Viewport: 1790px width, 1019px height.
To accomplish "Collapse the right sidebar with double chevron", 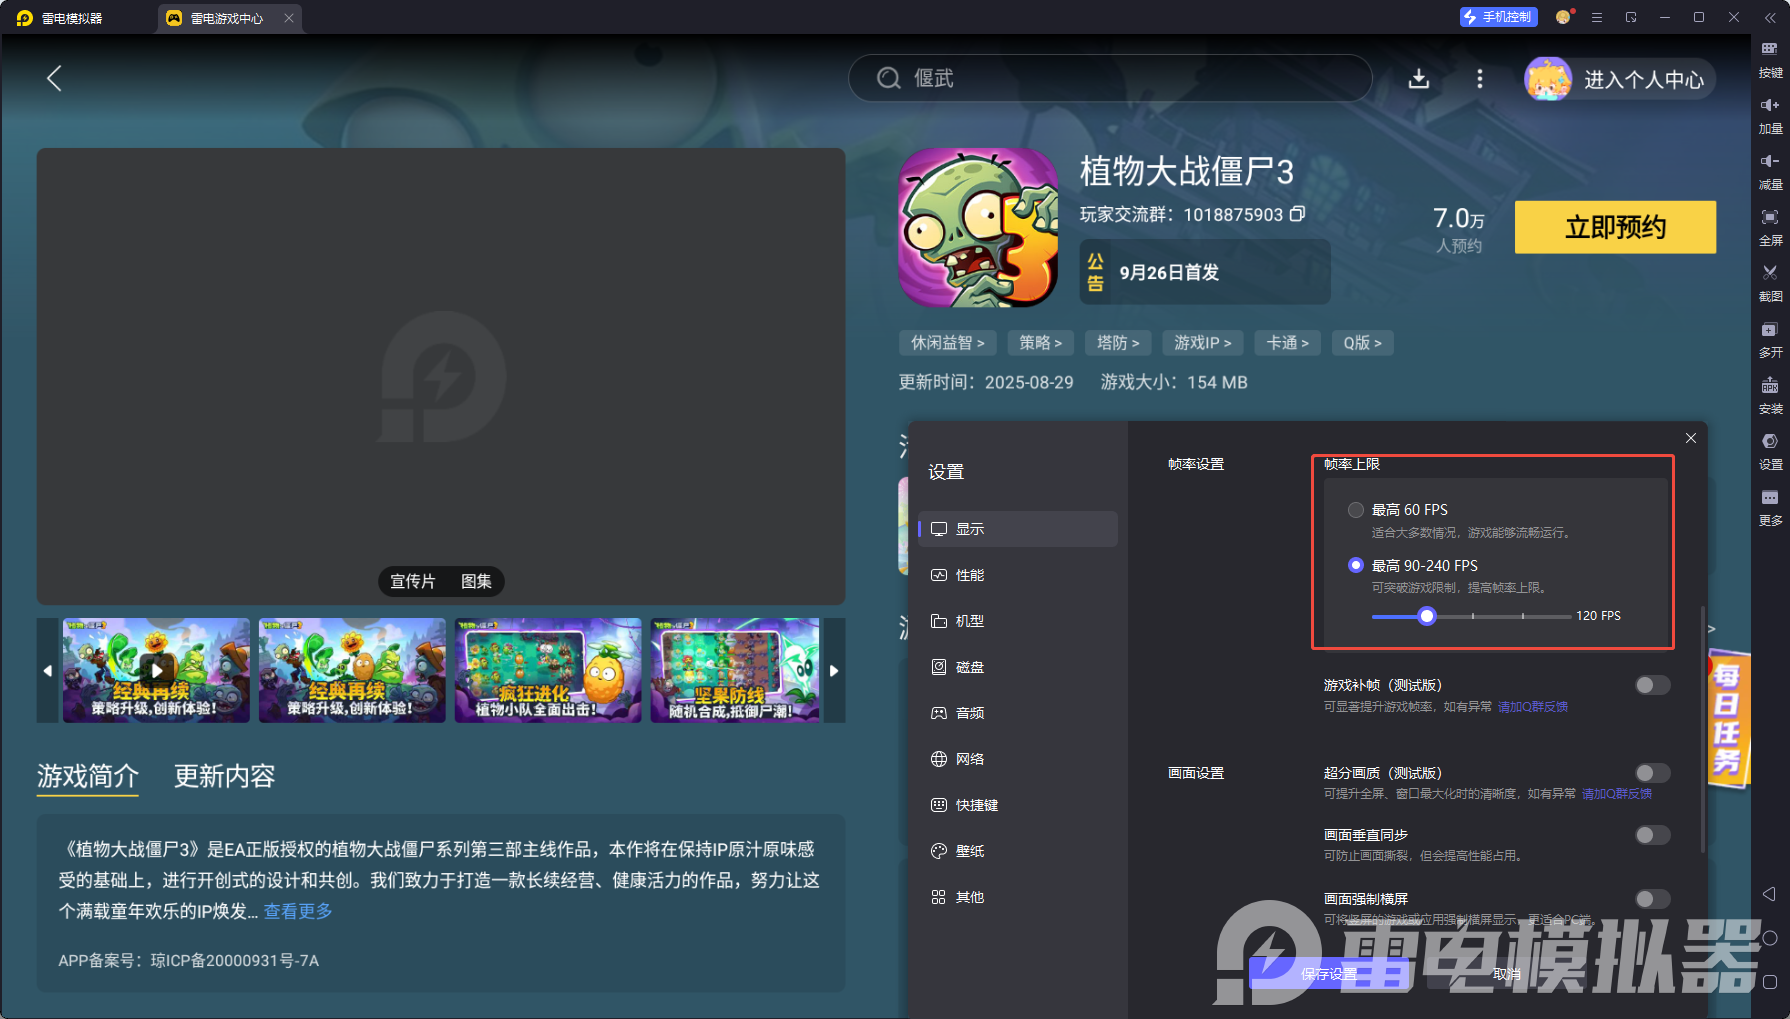I will [x=1770, y=18].
